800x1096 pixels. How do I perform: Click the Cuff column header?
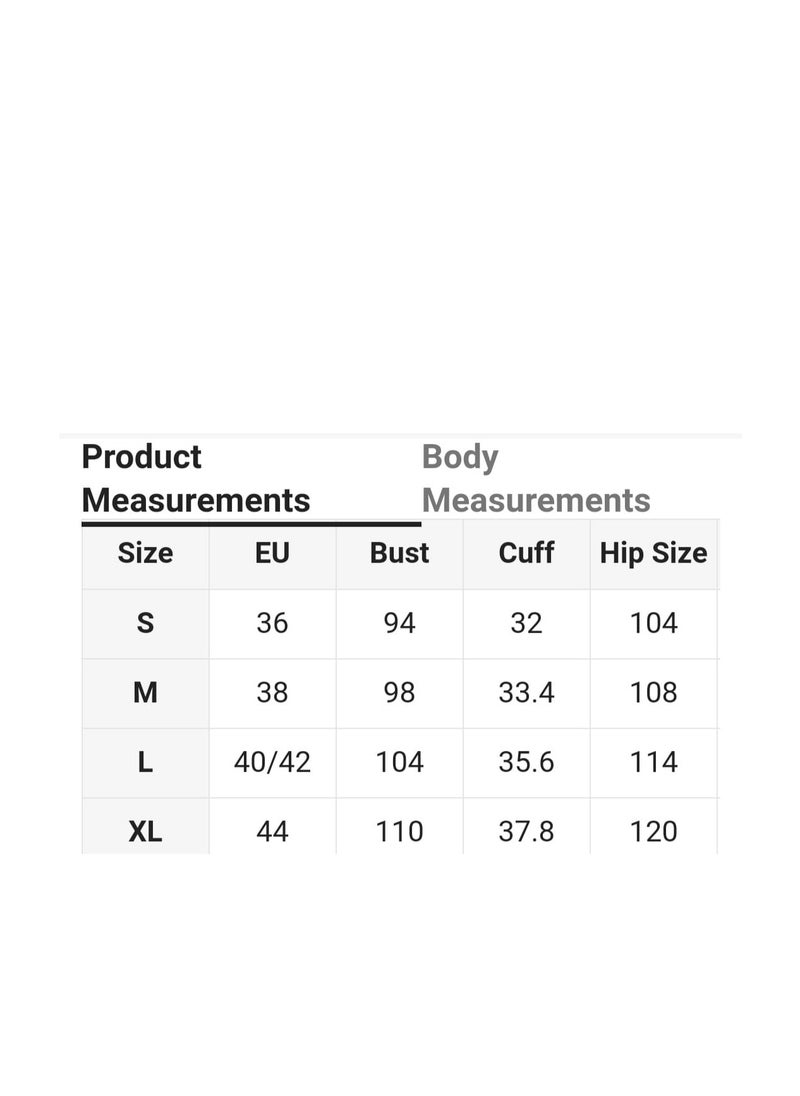click(526, 553)
